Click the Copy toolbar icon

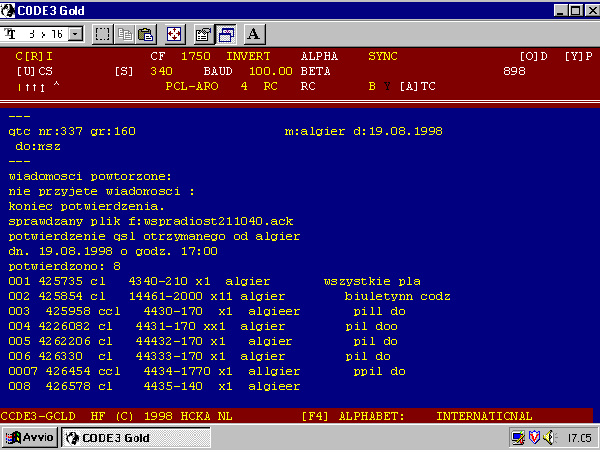(x=124, y=33)
